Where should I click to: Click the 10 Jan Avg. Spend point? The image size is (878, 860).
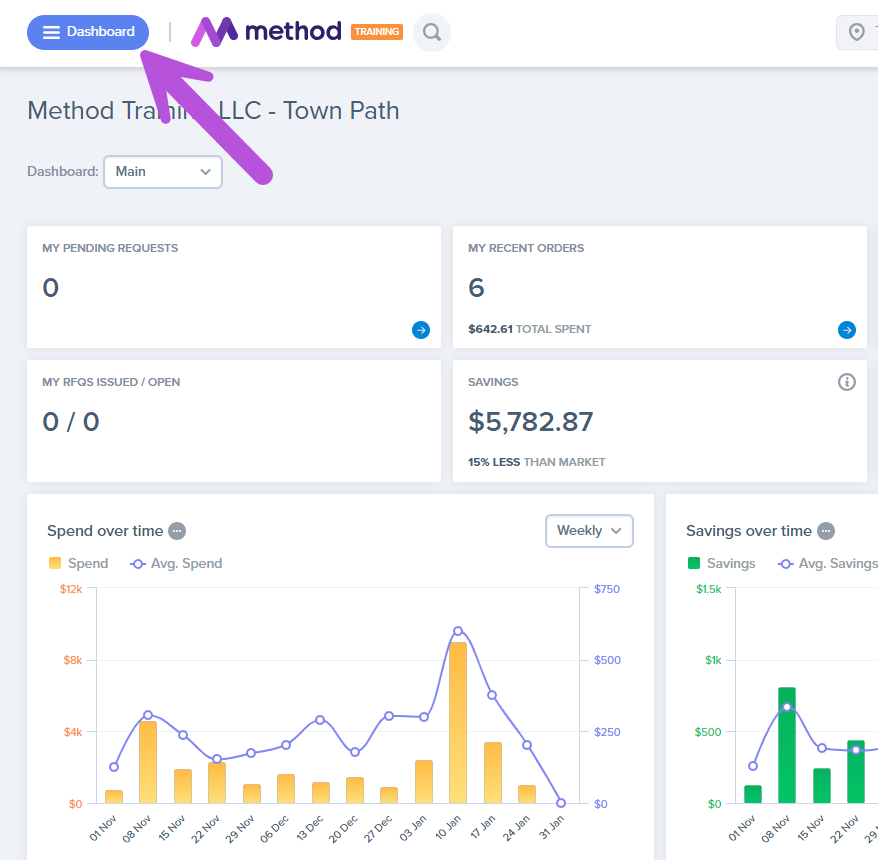(458, 631)
